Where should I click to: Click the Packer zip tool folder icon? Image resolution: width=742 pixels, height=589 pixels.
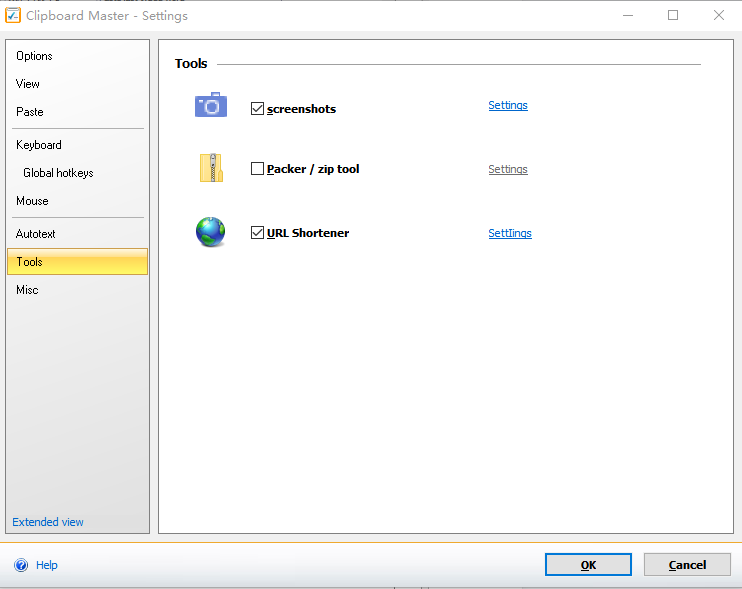point(211,168)
